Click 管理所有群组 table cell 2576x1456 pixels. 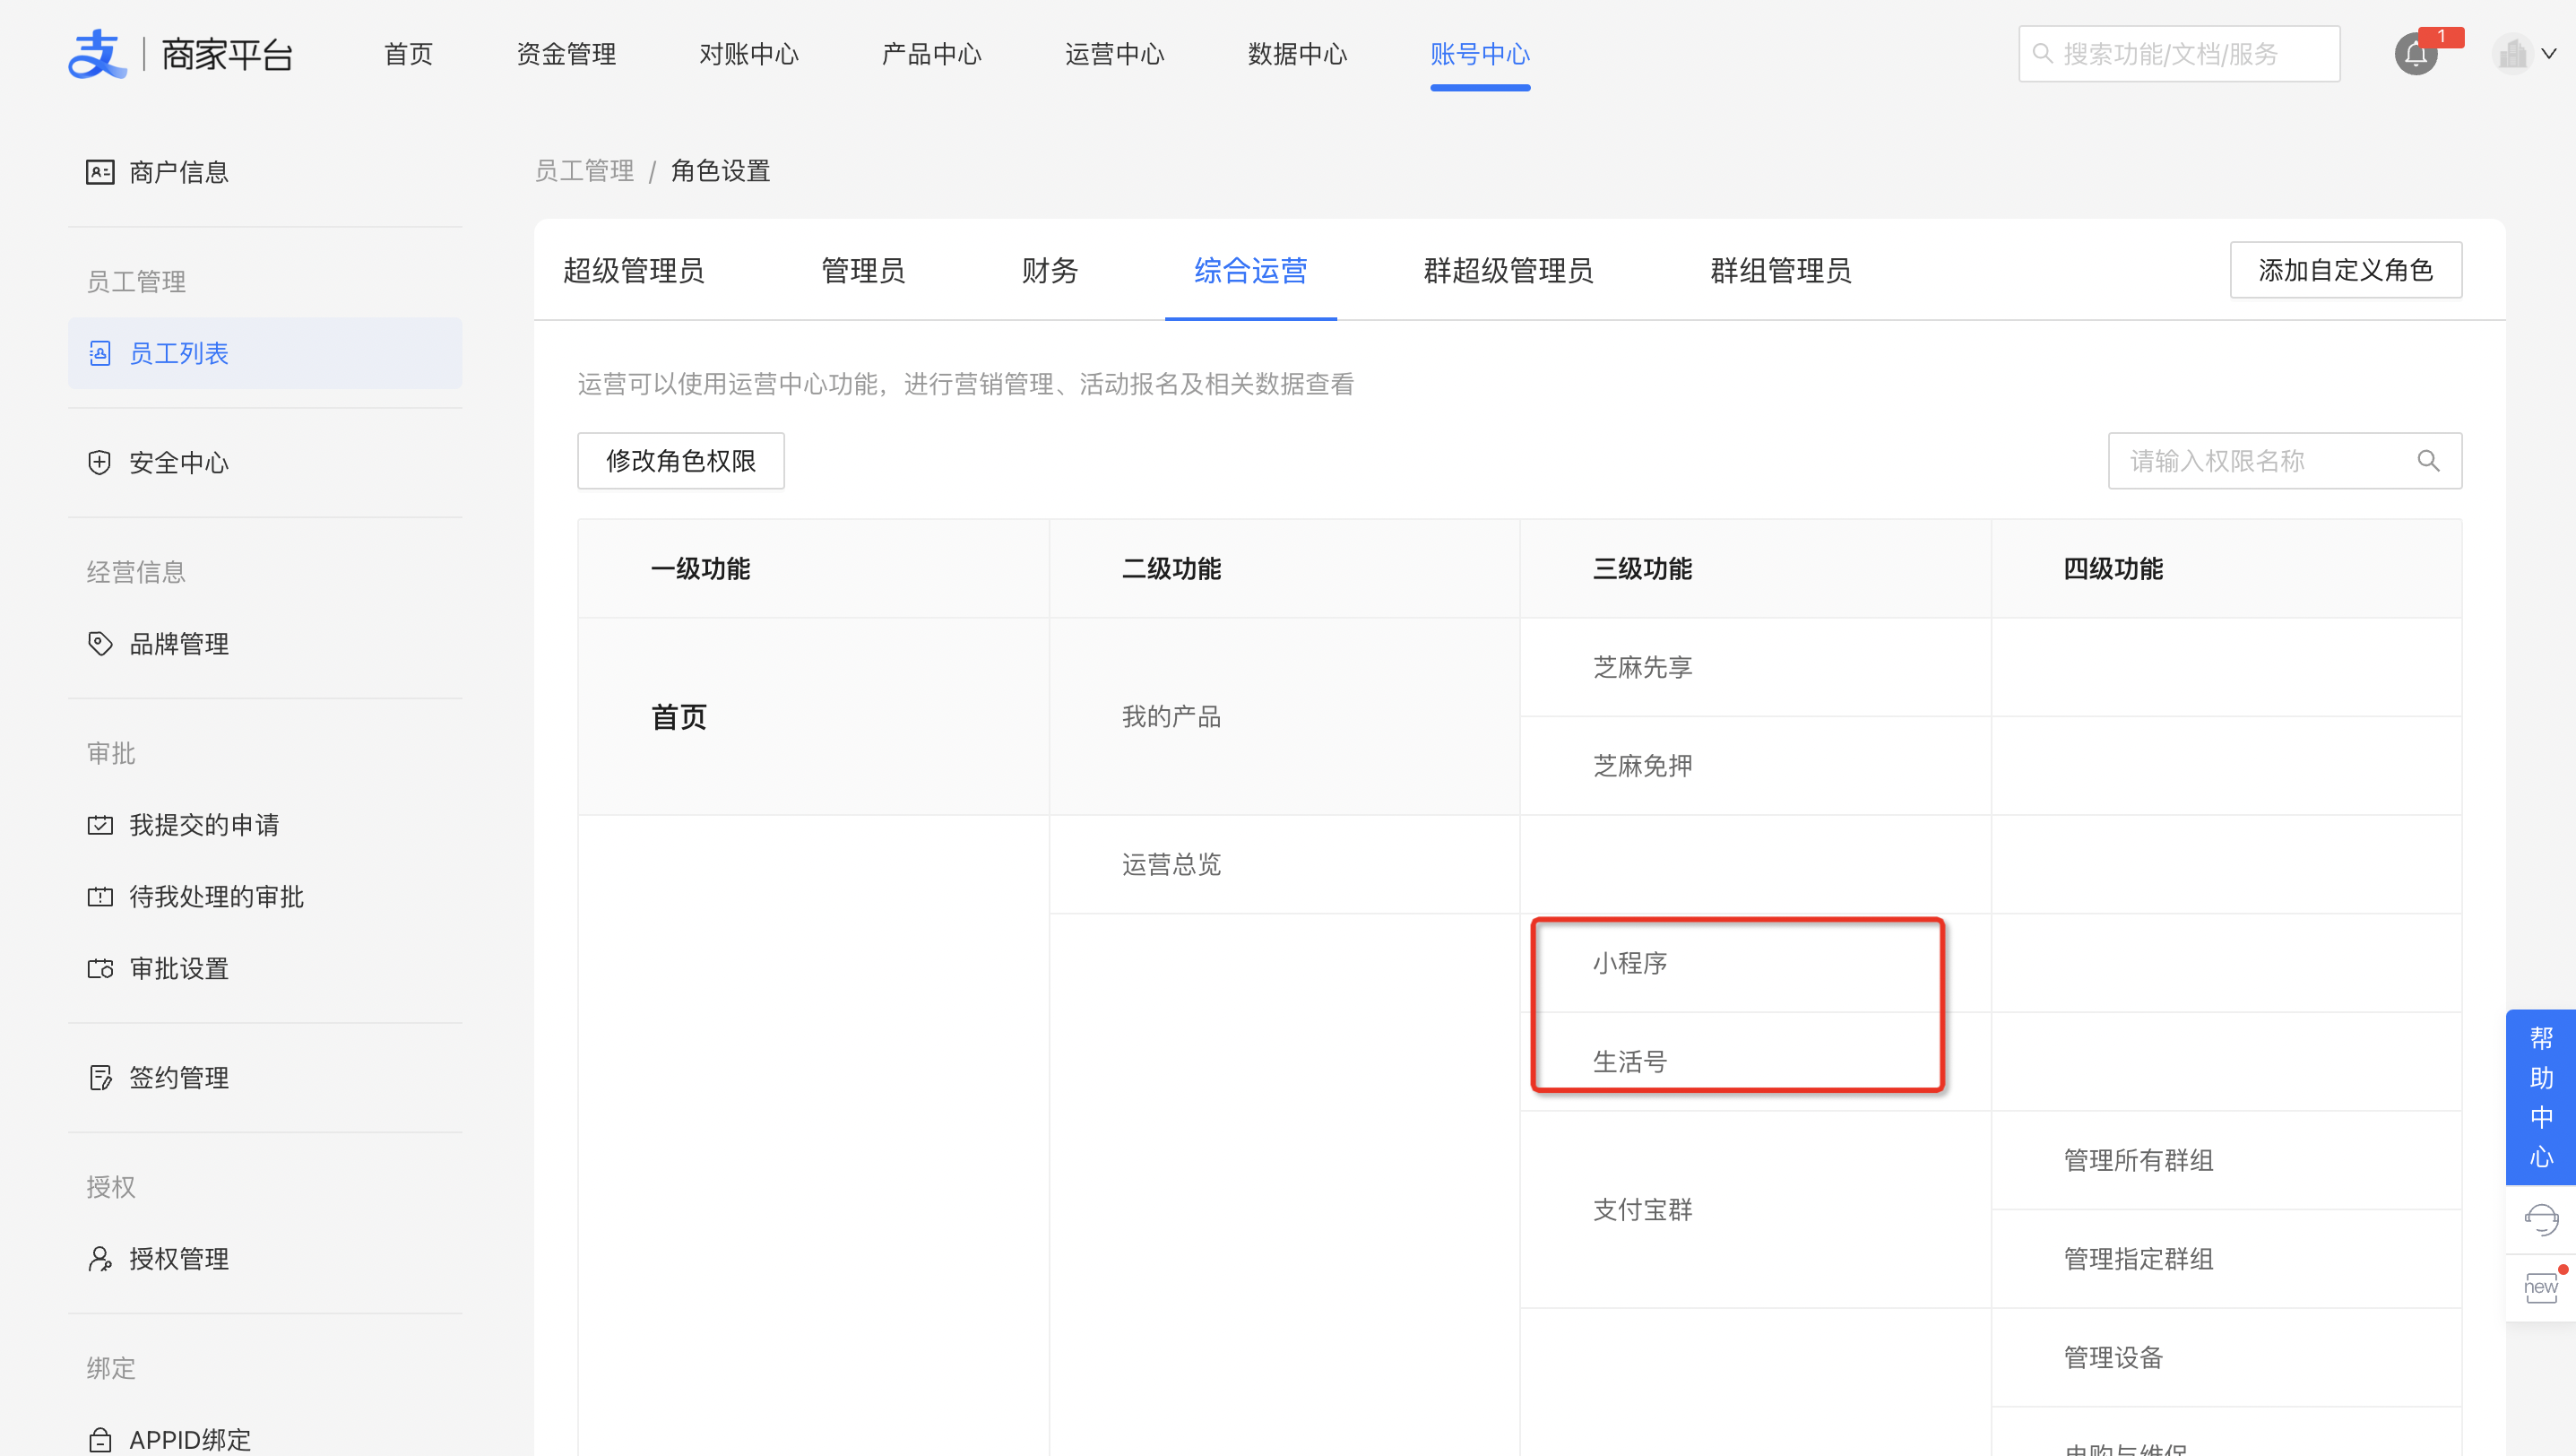click(2227, 1160)
